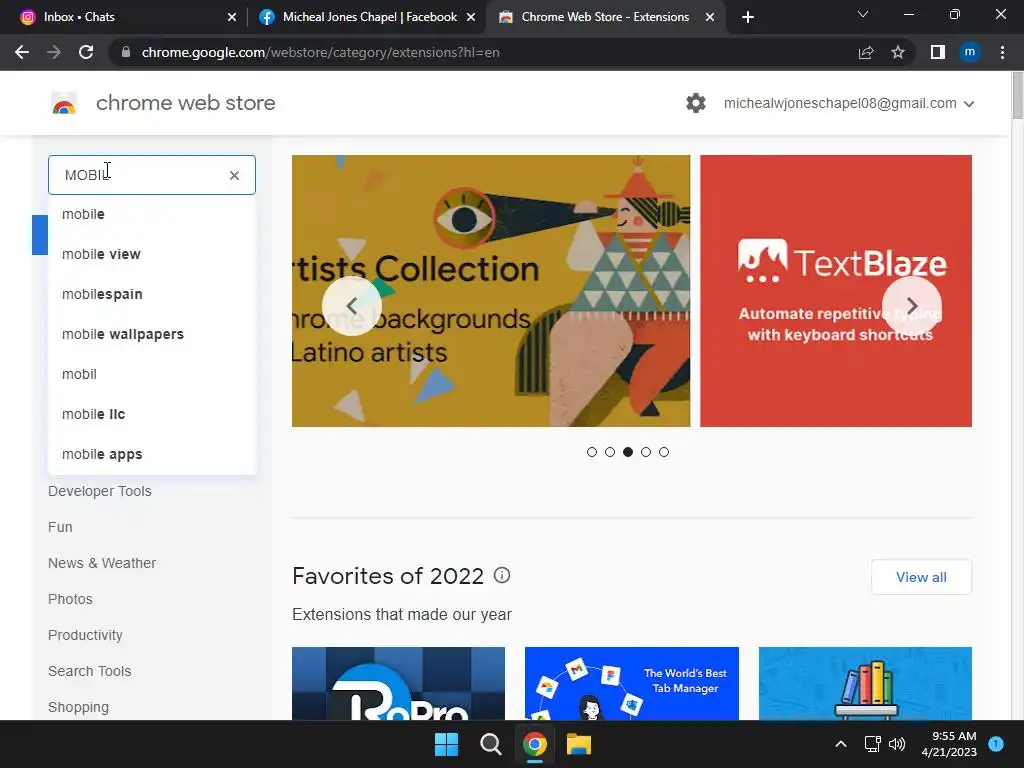1024x768 pixels.
Task: Reload the current page
Action: tap(86, 52)
